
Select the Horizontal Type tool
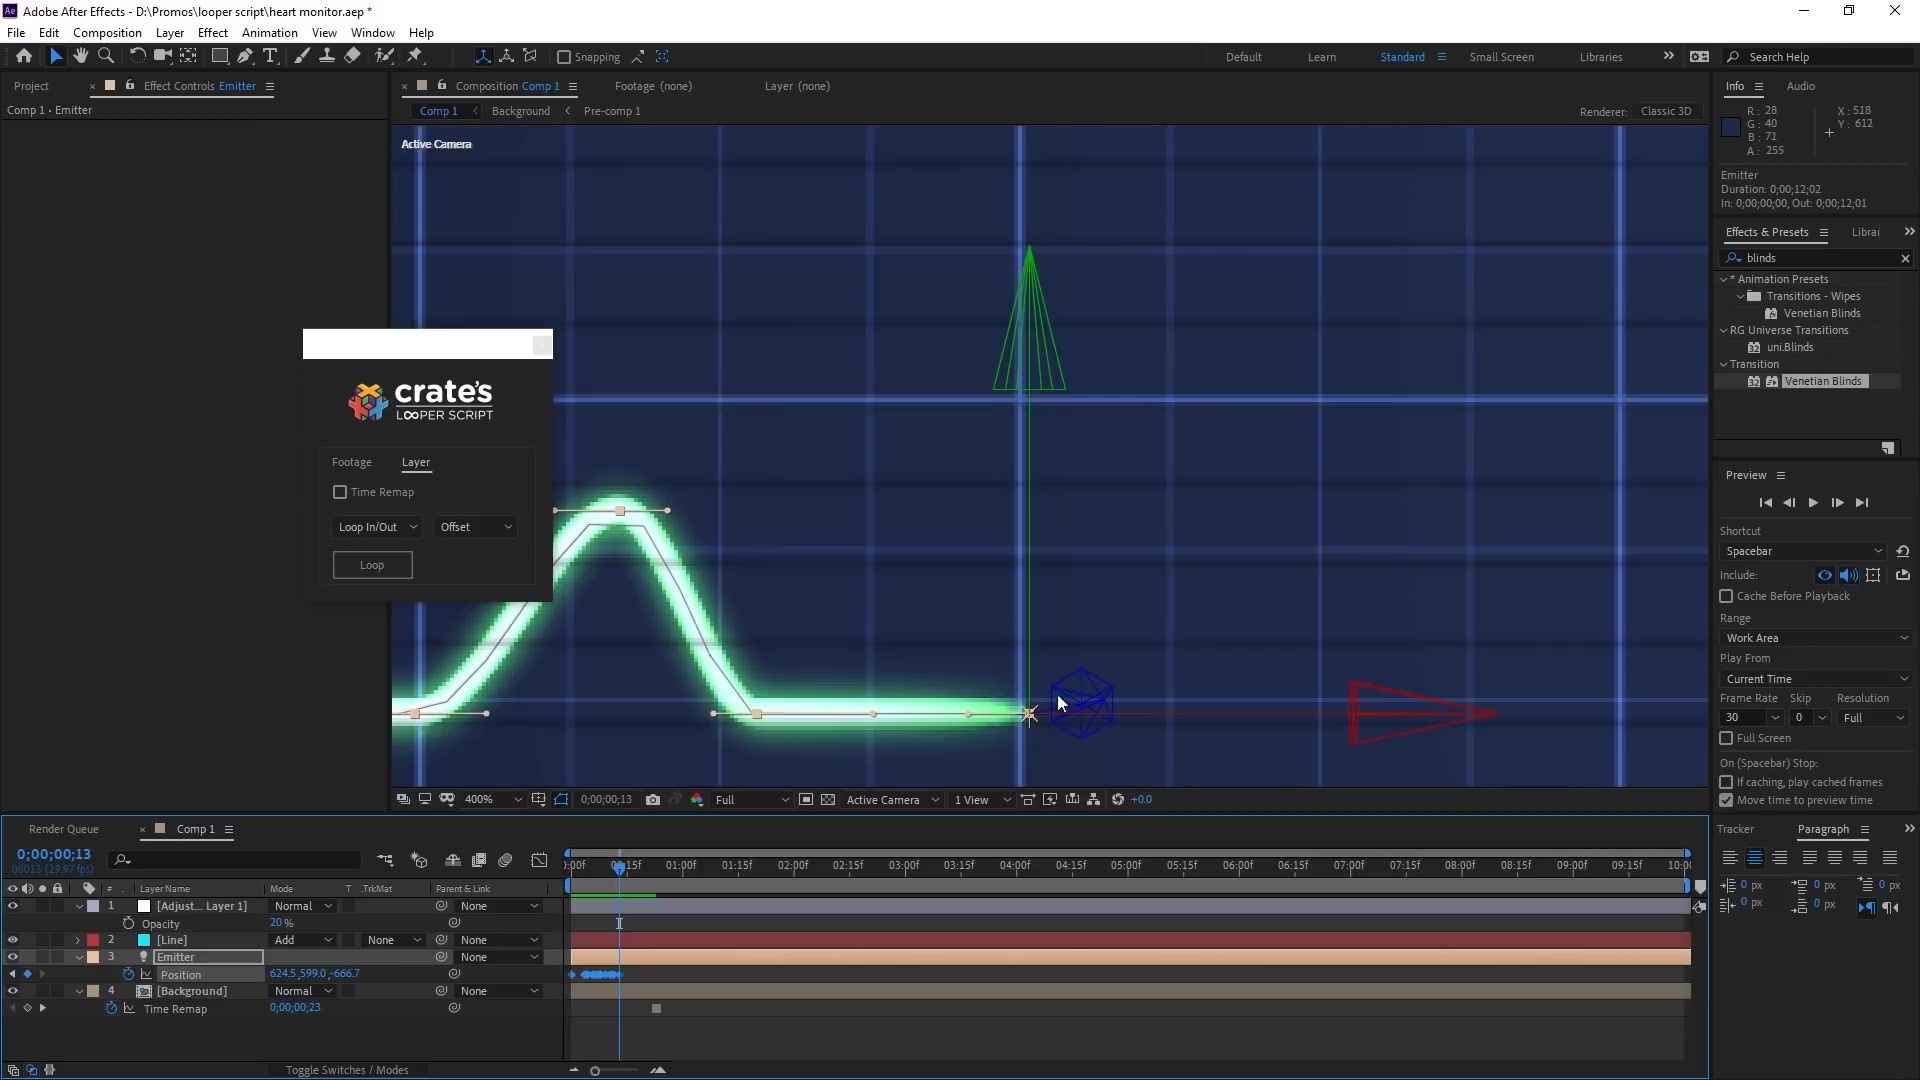tap(270, 57)
